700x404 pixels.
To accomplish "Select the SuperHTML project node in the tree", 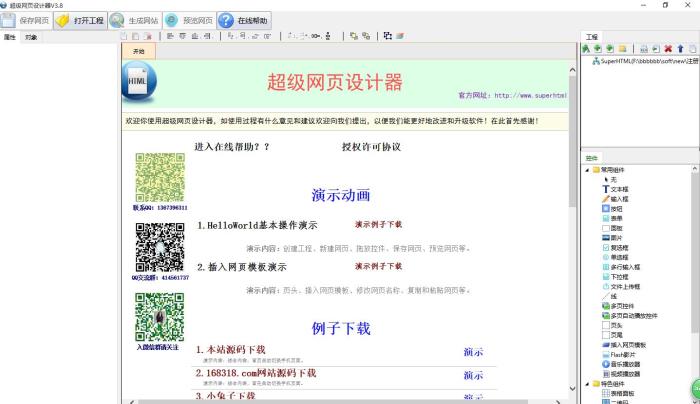I will (646, 61).
